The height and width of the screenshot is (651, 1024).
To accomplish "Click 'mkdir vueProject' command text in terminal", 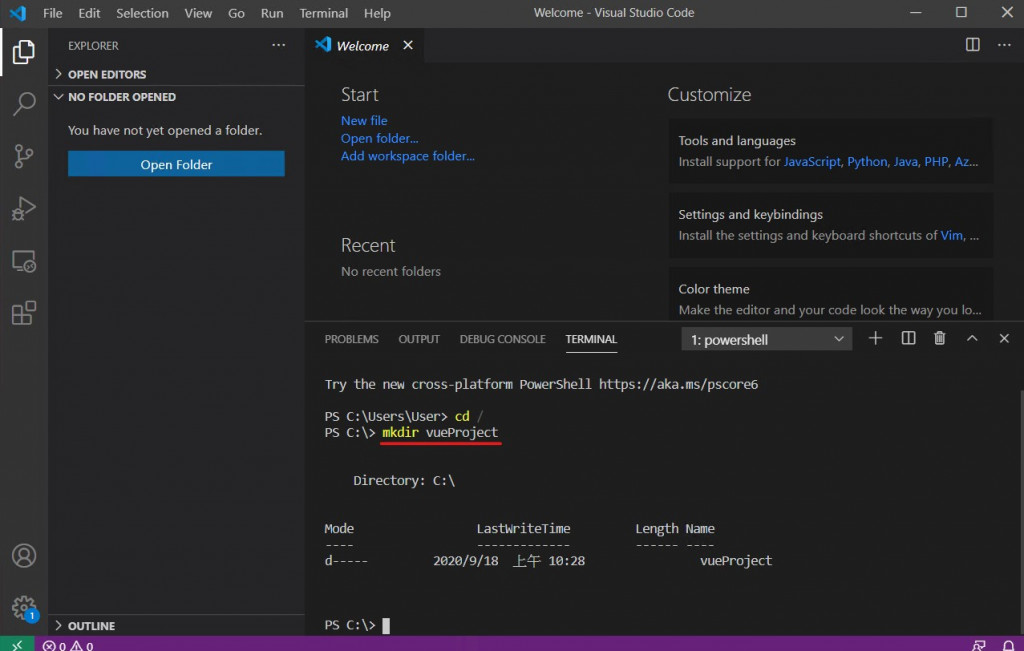I will click(x=440, y=432).
